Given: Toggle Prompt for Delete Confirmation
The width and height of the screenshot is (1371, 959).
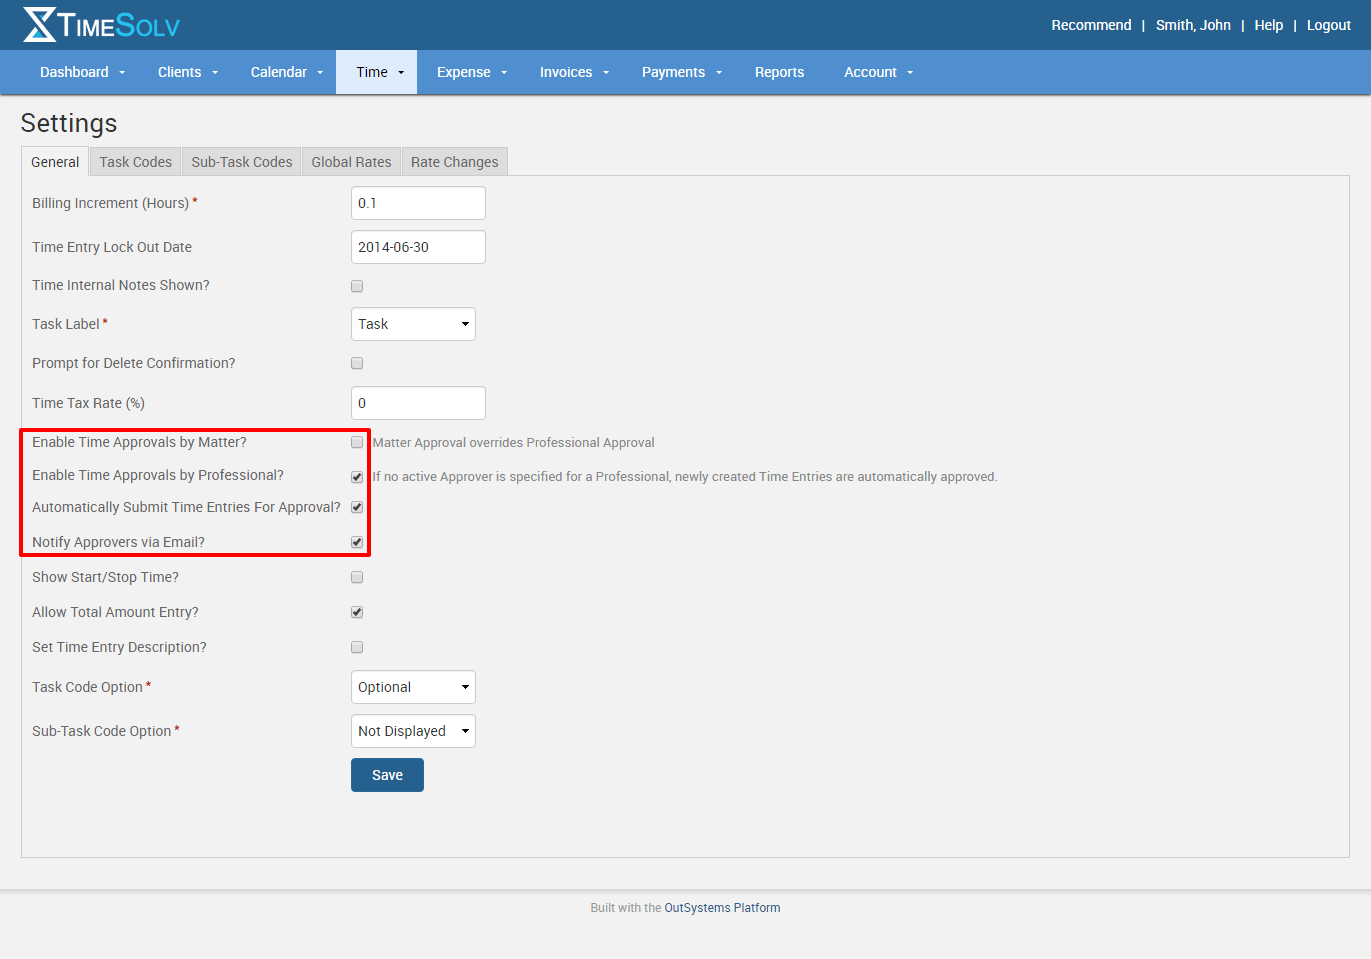Looking at the screenshot, I should pyautogui.click(x=357, y=363).
